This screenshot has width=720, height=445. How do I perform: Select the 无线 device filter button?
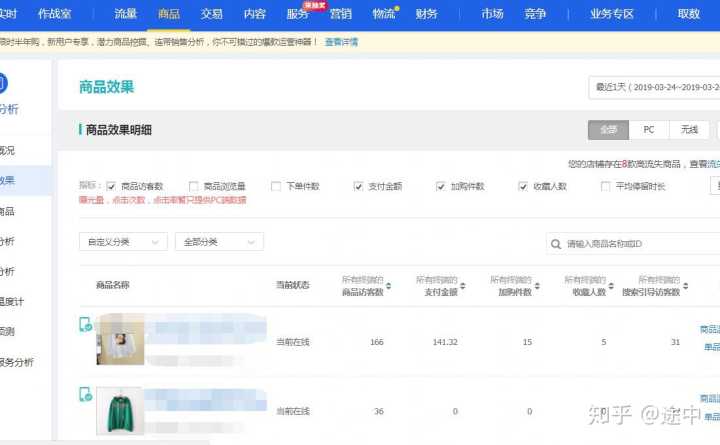[x=689, y=130]
